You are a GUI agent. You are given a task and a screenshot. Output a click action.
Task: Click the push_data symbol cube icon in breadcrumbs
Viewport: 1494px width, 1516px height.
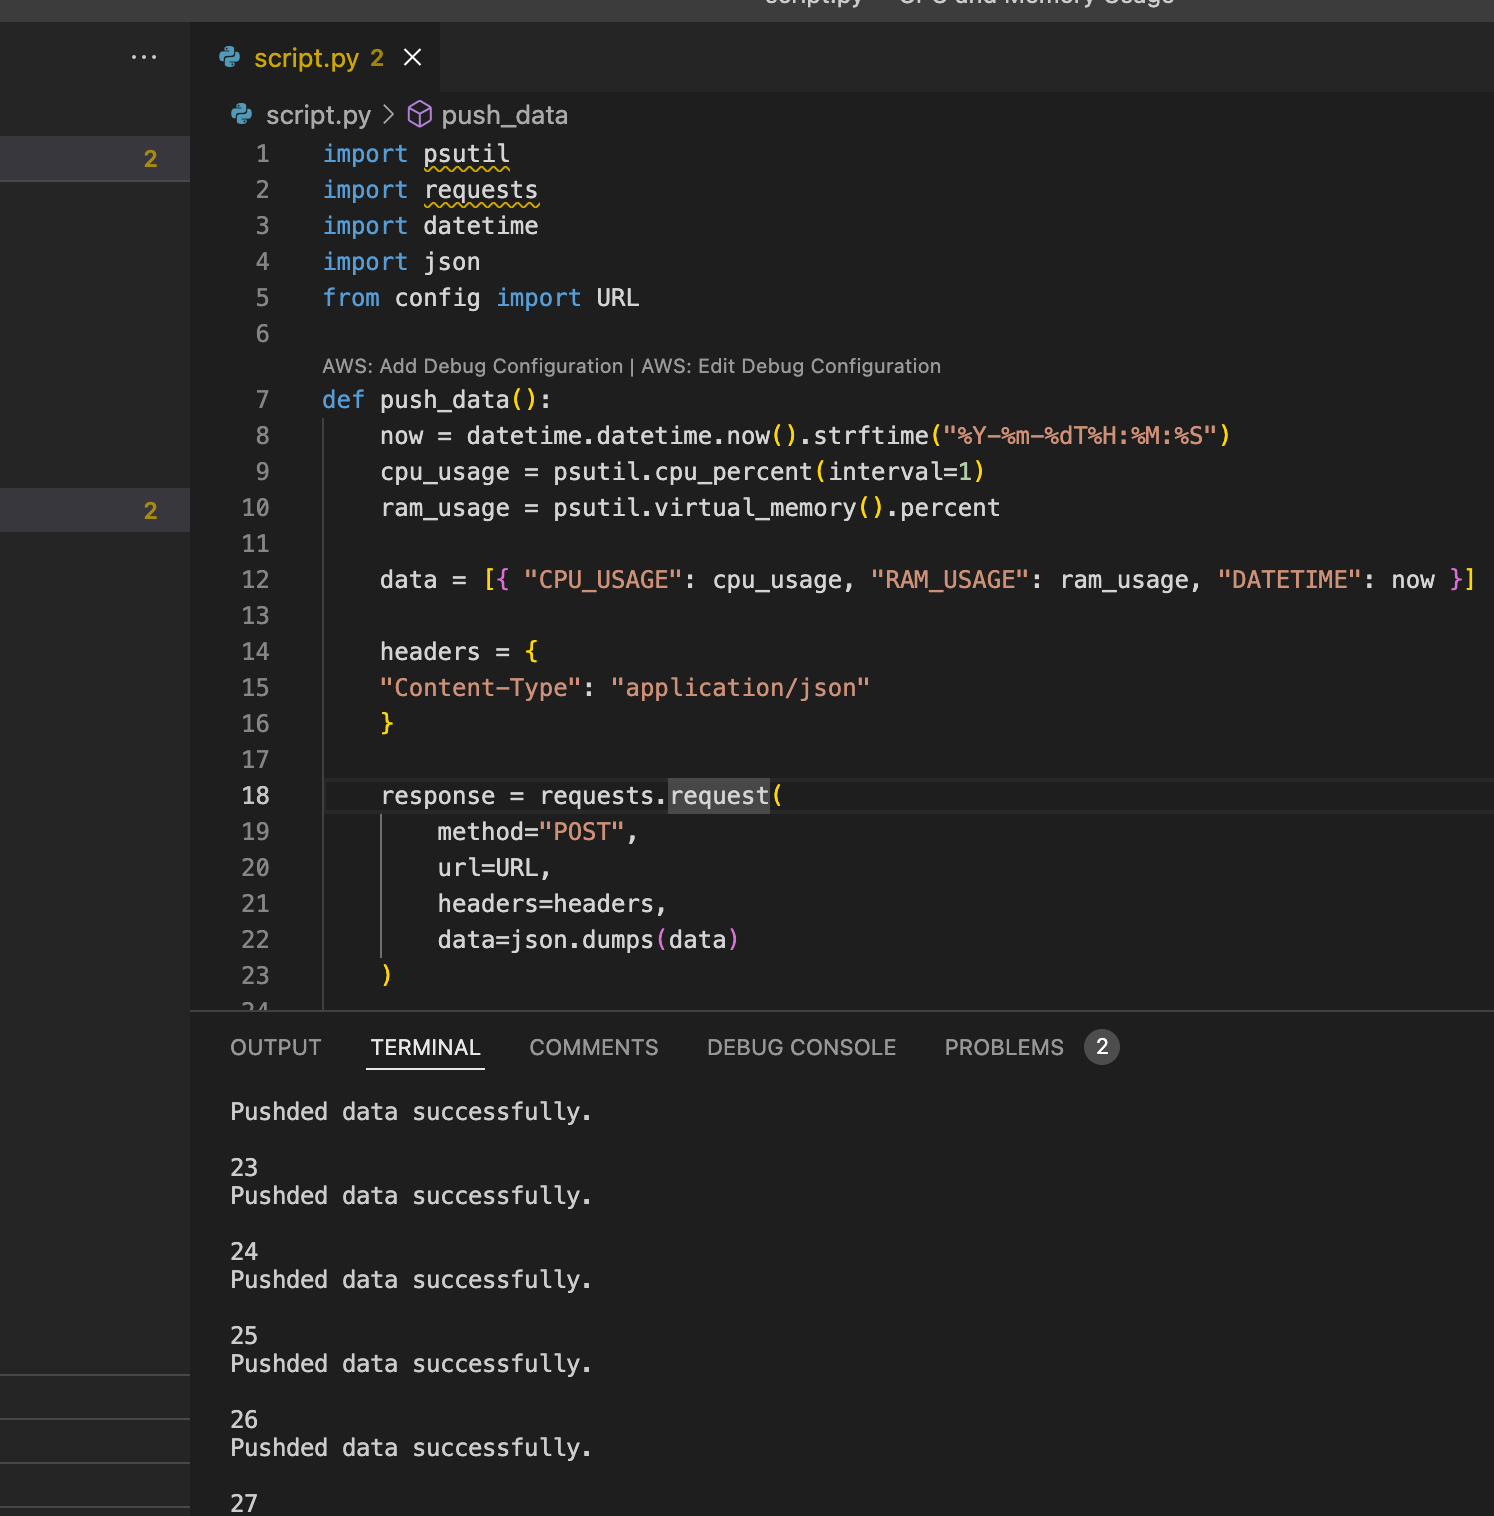point(419,114)
